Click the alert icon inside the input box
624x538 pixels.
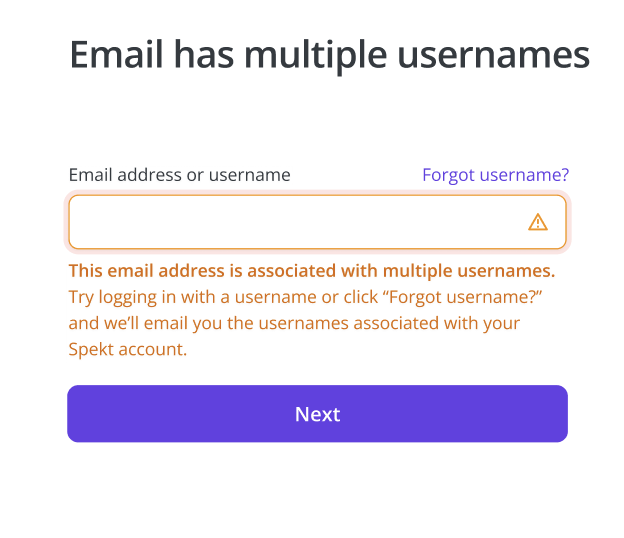[538, 222]
